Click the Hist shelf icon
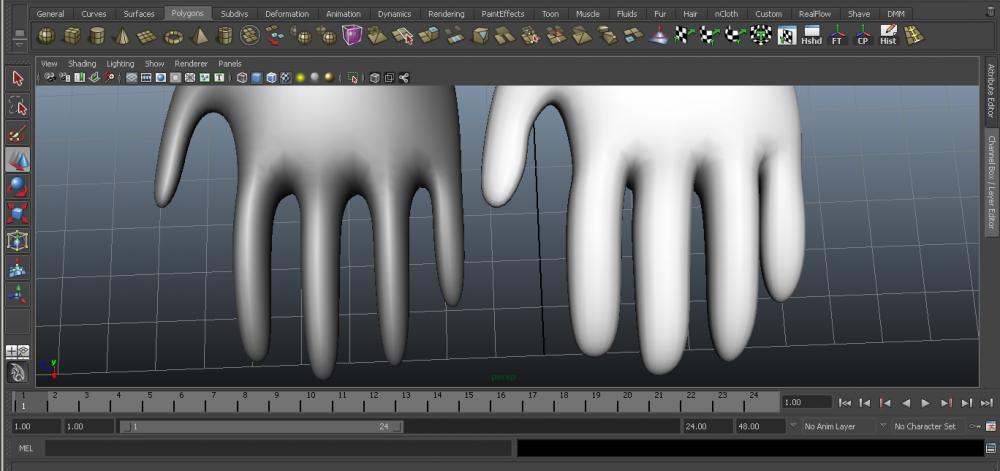 (887, 36)
